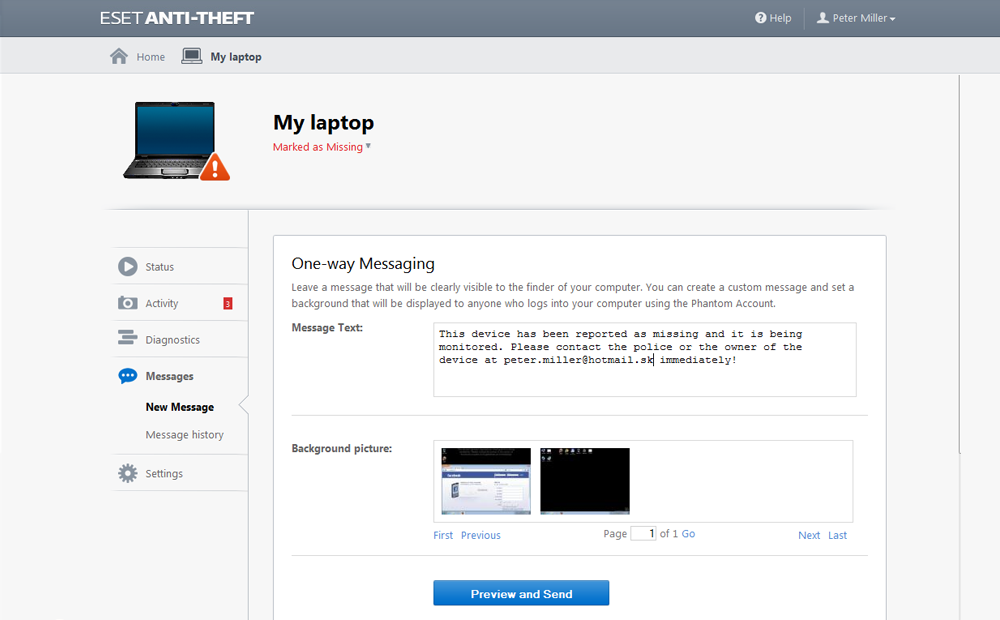Go to Last page of backgrounds
Image resolution: width=1000 pixels, height=620 pixels.
(x=837, y=535)
